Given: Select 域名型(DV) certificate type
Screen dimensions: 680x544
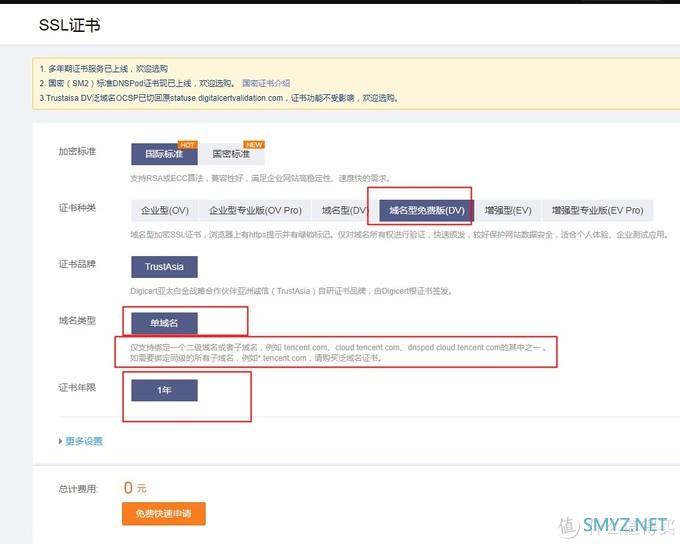Looking at the screenshot, I should [x=344, y=211].
